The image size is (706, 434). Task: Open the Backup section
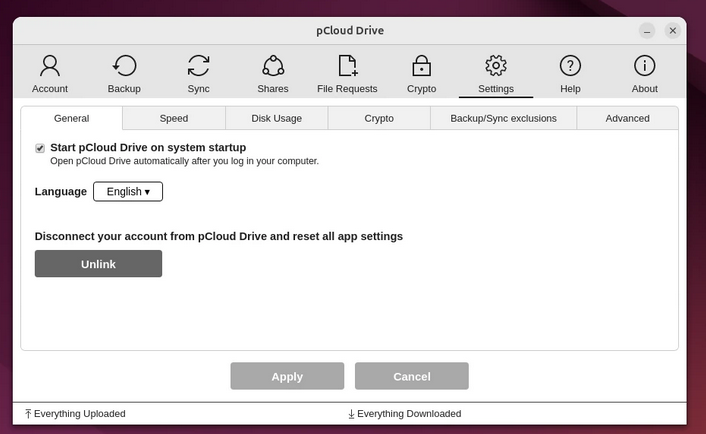tap(124, 74)
